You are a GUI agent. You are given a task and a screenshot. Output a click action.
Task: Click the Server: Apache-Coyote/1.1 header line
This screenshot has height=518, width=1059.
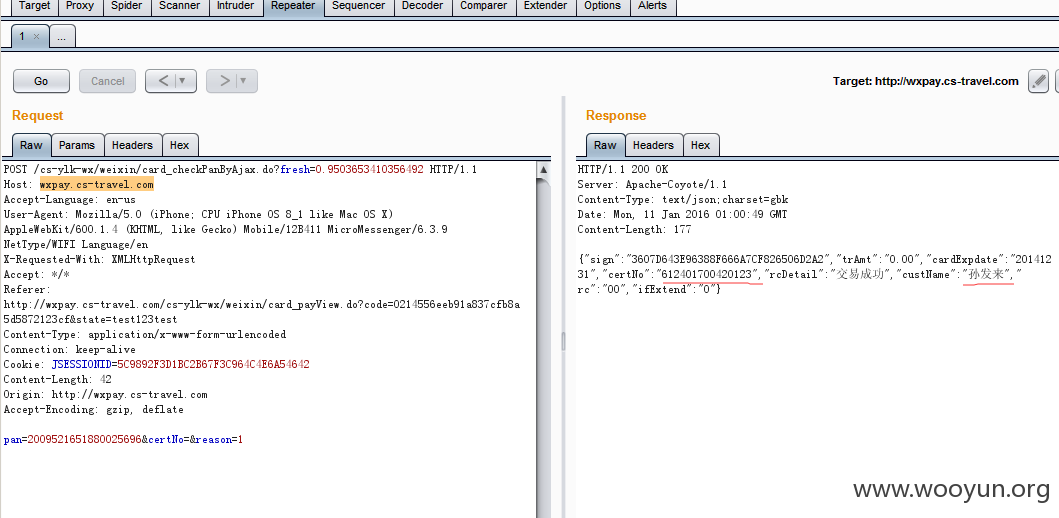click(651, 184)
